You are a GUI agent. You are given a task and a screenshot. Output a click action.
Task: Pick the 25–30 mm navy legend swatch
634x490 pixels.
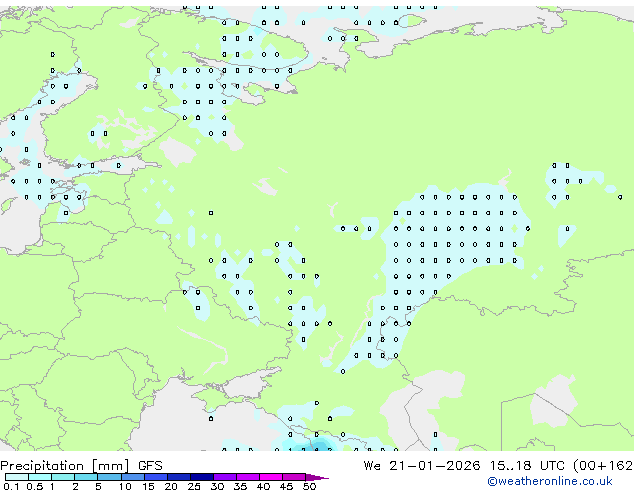click(202, 477)
